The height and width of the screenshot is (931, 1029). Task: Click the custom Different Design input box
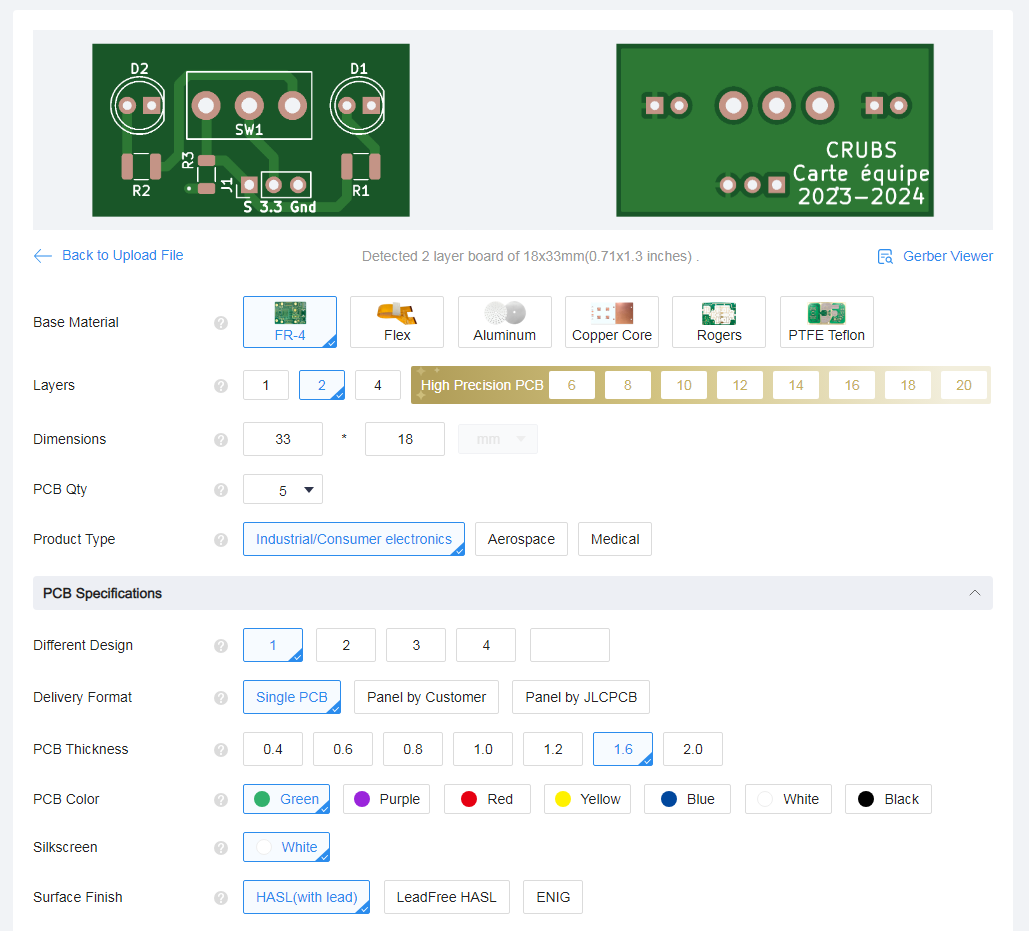[569, 645]
